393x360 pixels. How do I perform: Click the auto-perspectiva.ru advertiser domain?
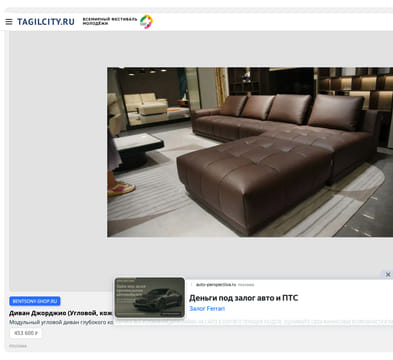pos(216,285)
